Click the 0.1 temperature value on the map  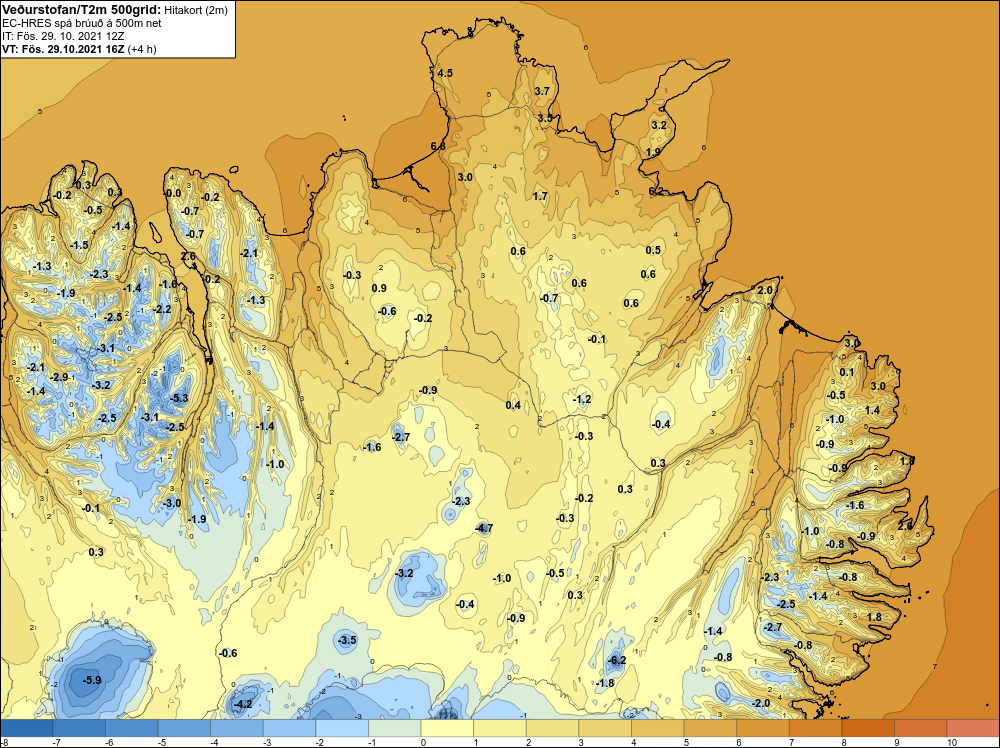[846, 372]
